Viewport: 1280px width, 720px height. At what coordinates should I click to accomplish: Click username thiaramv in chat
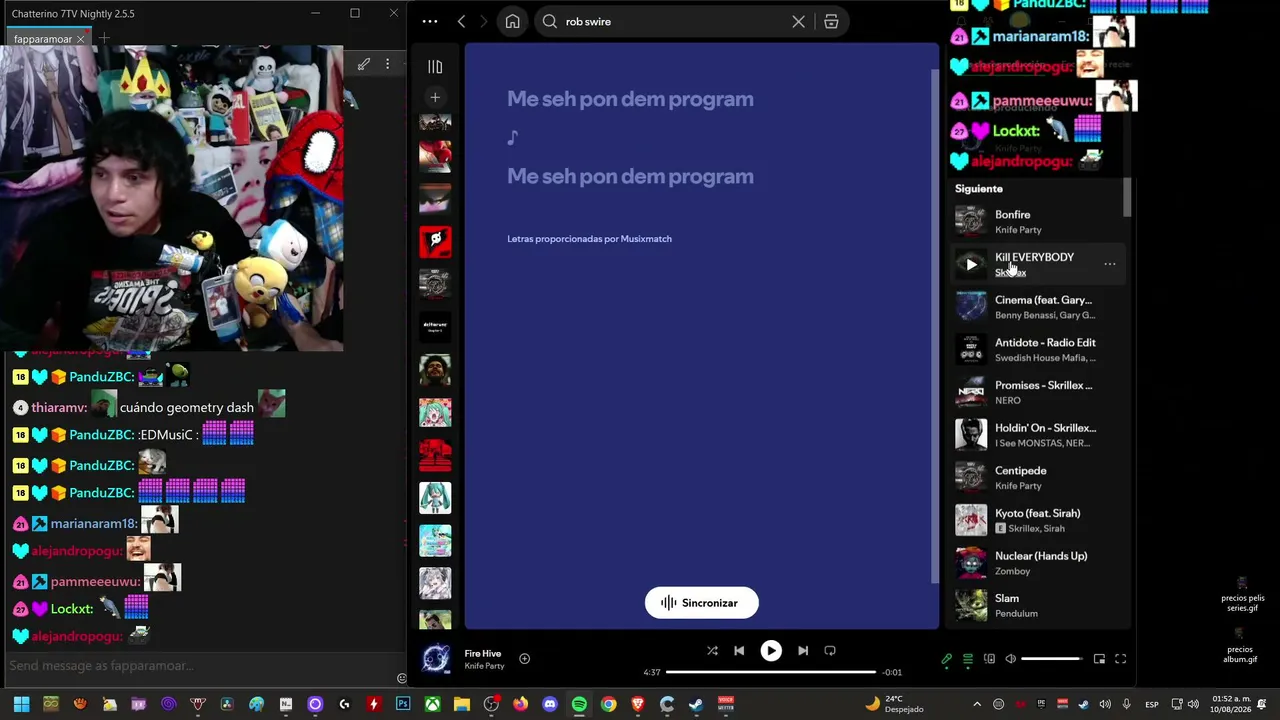coord(59,408)
